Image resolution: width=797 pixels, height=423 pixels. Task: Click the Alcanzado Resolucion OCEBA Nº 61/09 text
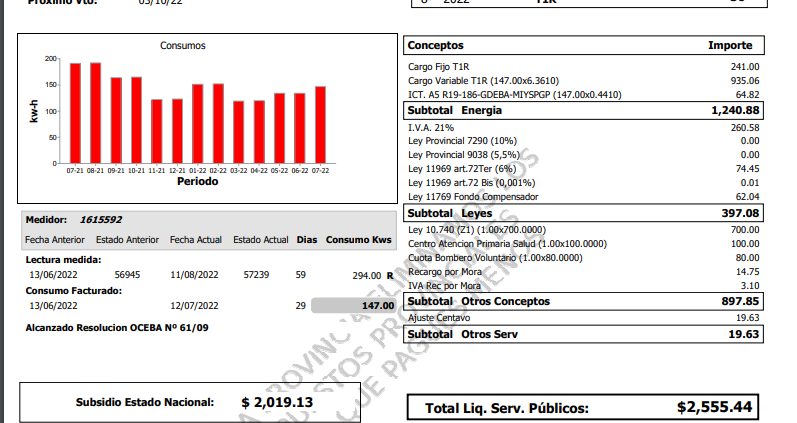pos(116,328)
